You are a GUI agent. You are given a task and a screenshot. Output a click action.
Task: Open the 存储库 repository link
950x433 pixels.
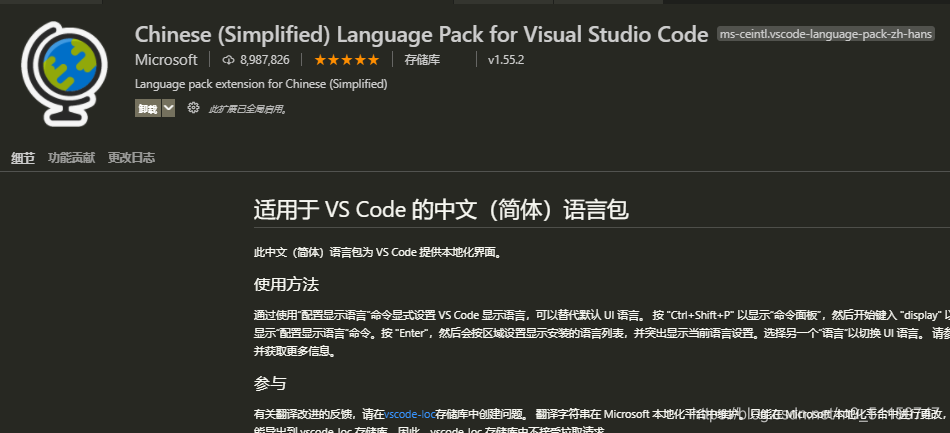point(422,60)
